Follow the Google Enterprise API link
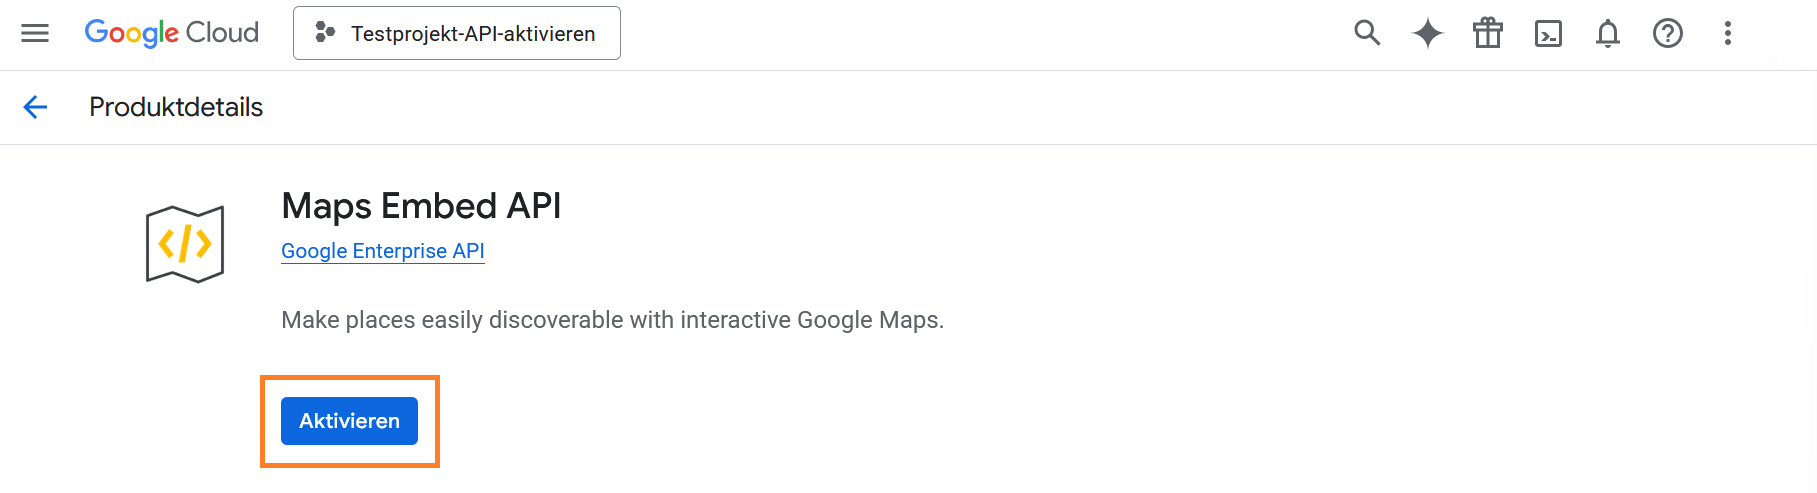The height and width of the screenshot is (493, 1817). coord(382,251)
